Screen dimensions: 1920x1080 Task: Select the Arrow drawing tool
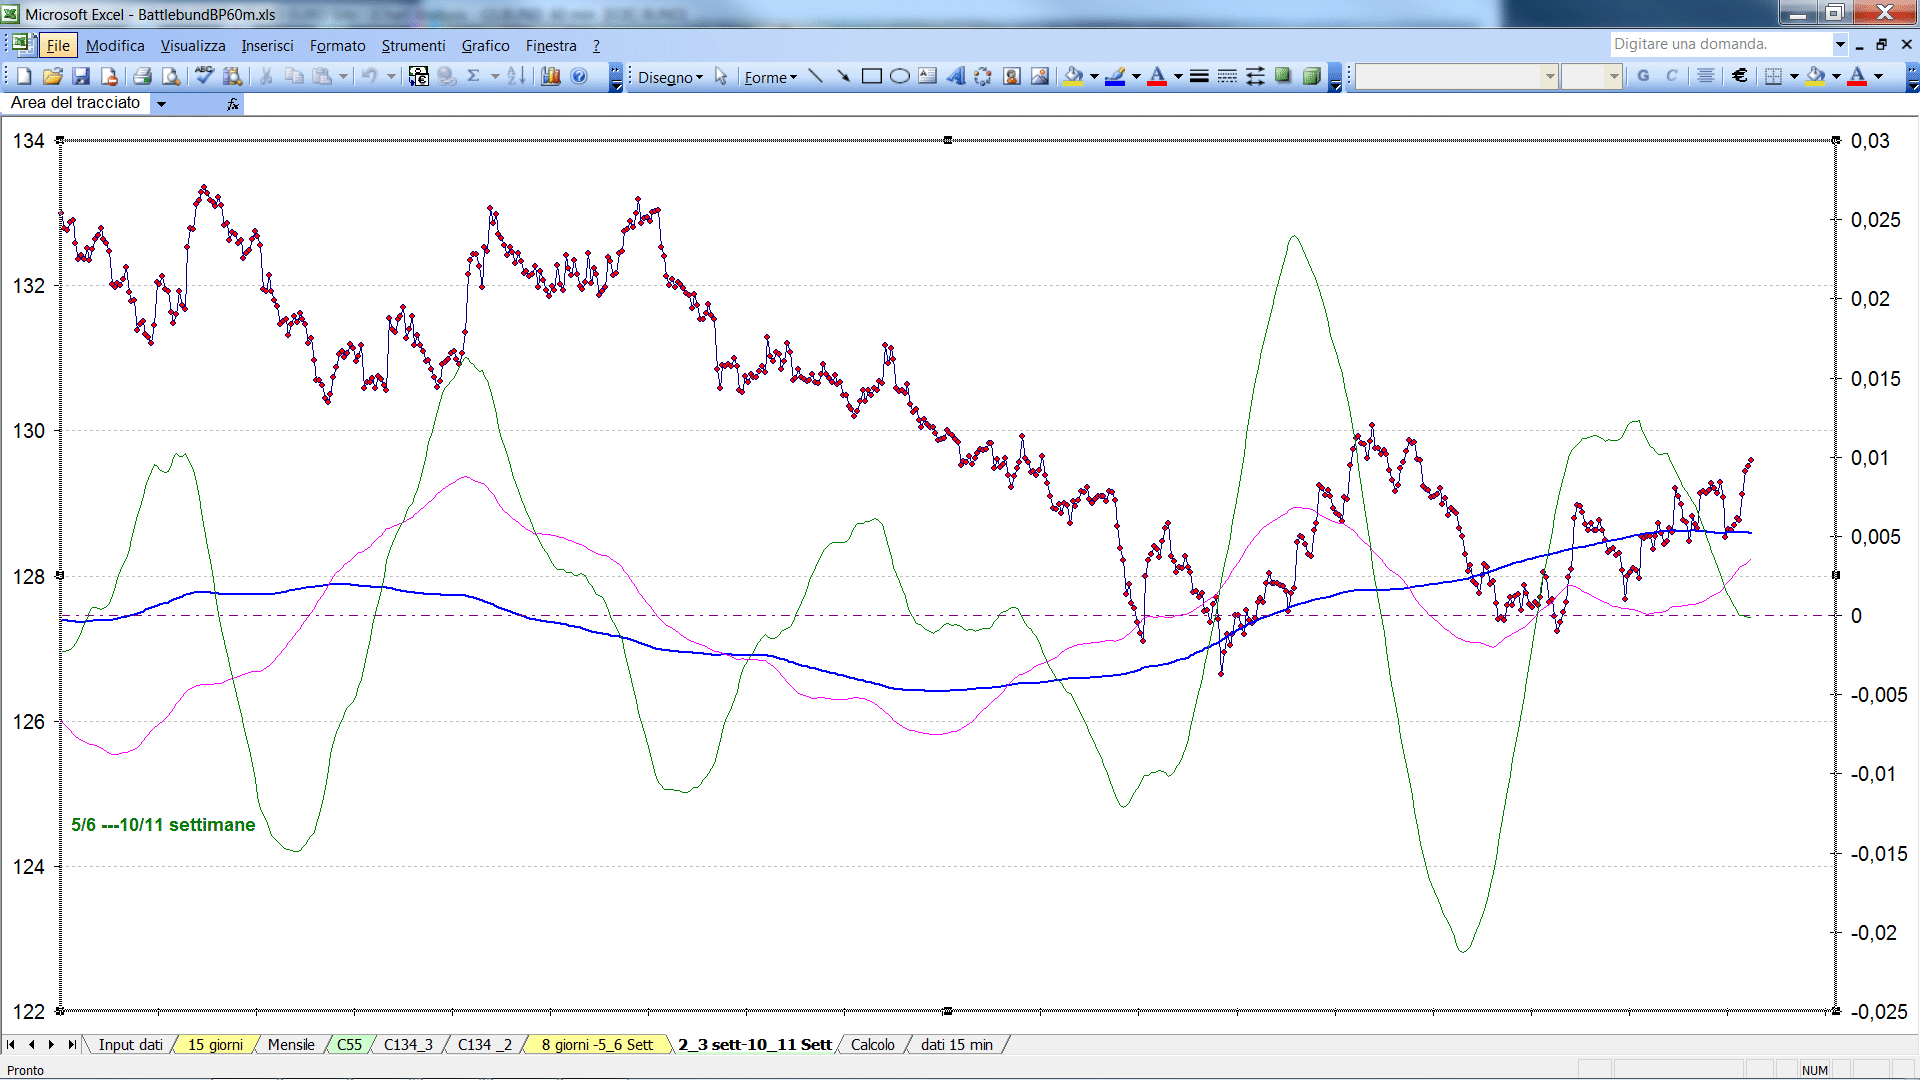(x=843, y=76)
